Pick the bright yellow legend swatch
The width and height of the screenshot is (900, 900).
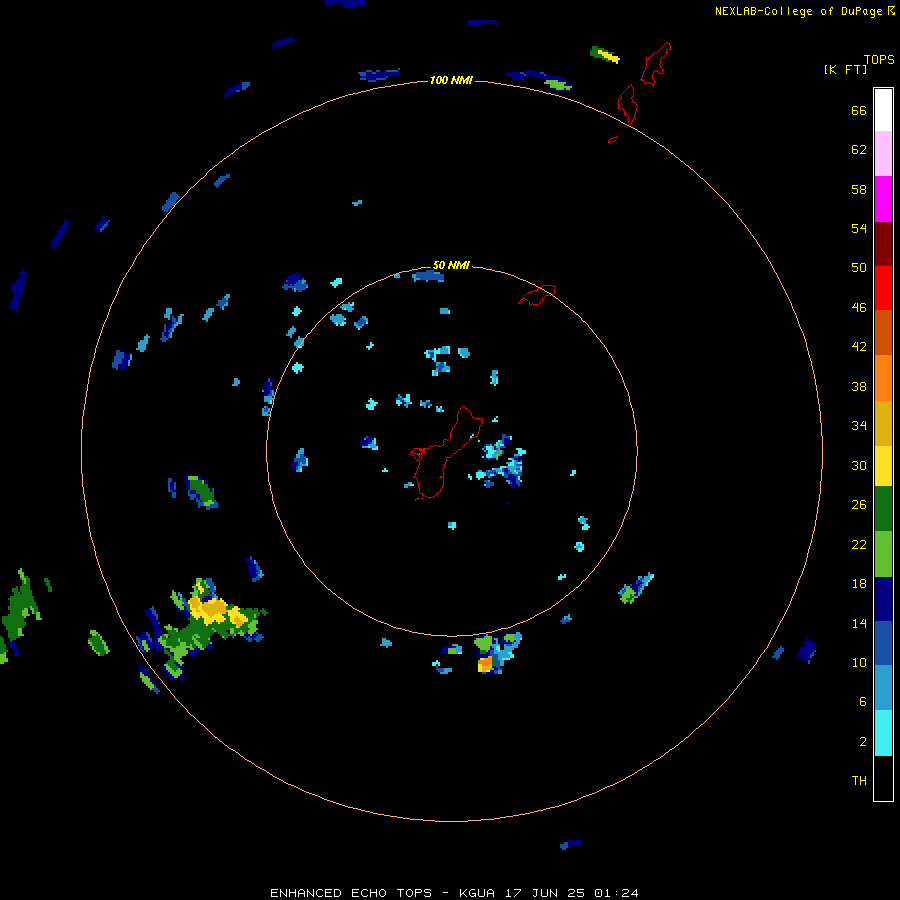coord(883,465)
